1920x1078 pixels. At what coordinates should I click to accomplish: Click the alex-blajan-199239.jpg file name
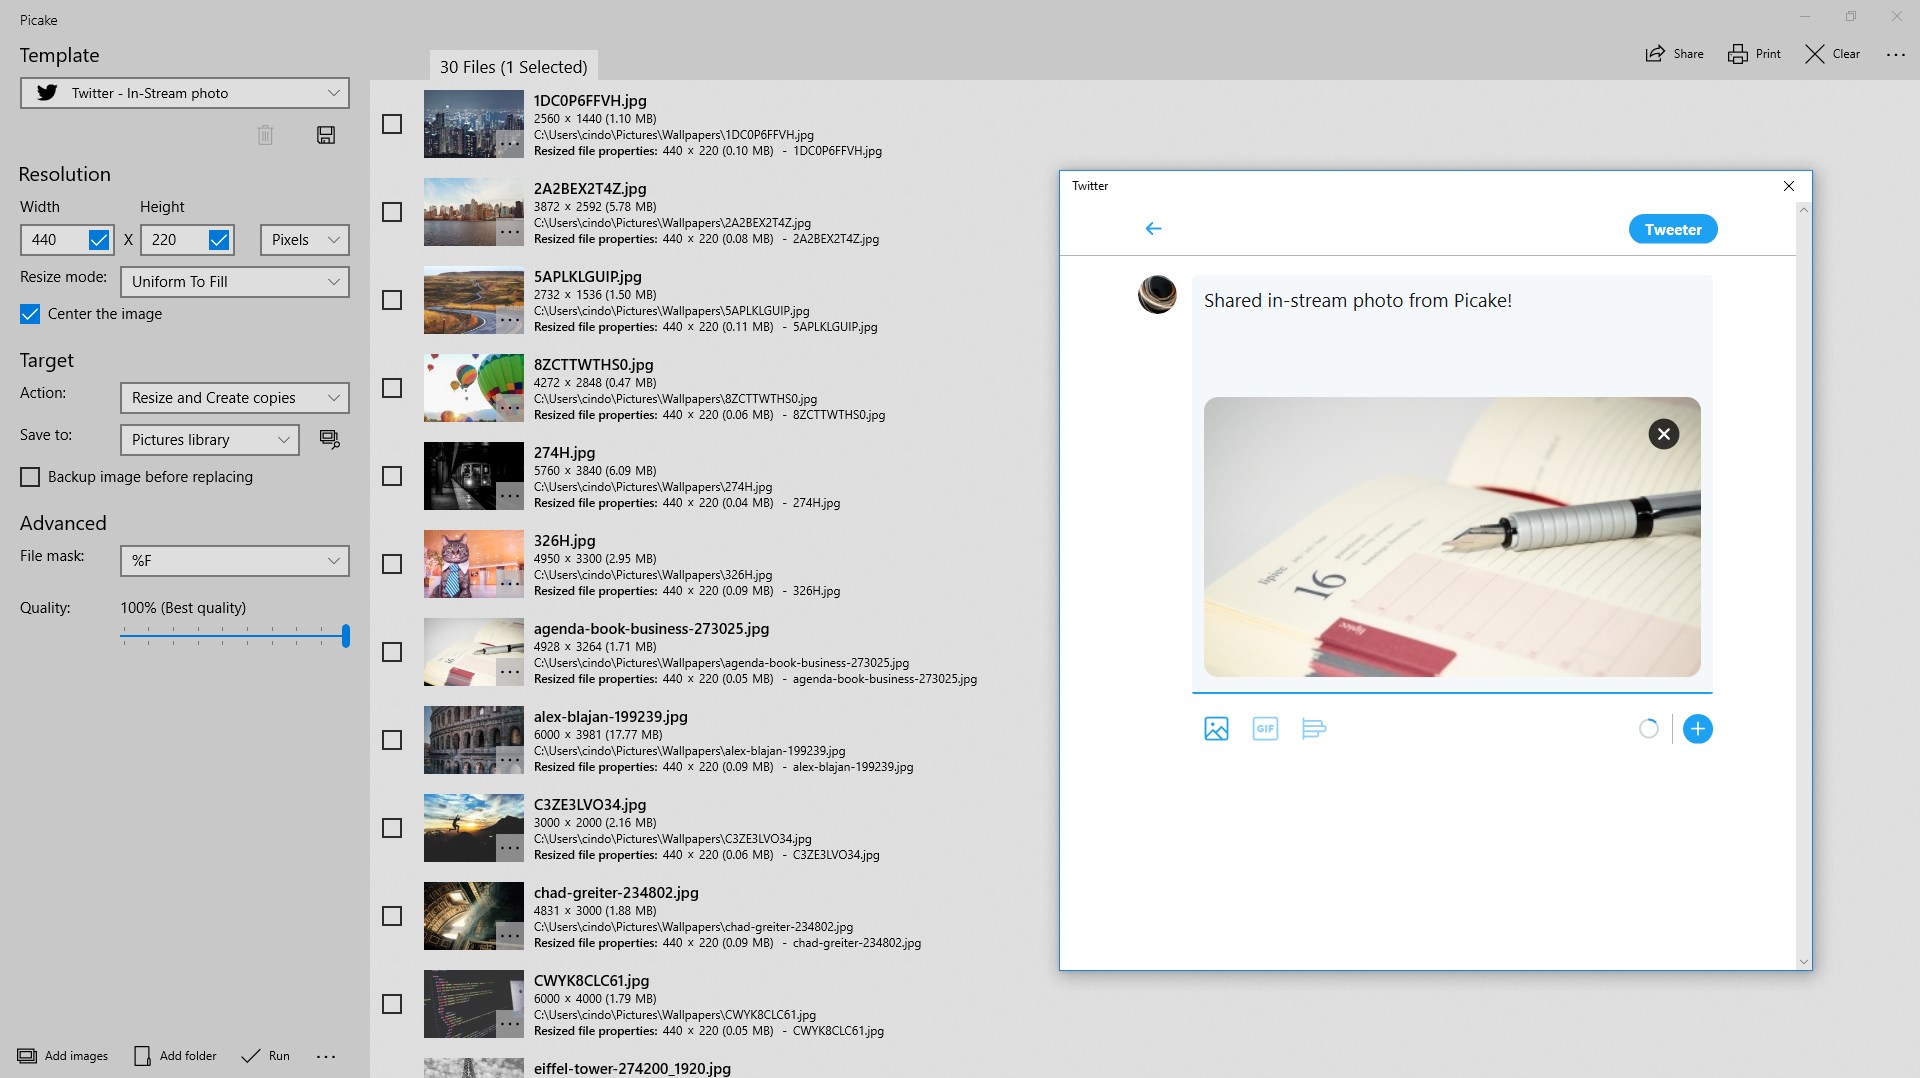(611, 717)
